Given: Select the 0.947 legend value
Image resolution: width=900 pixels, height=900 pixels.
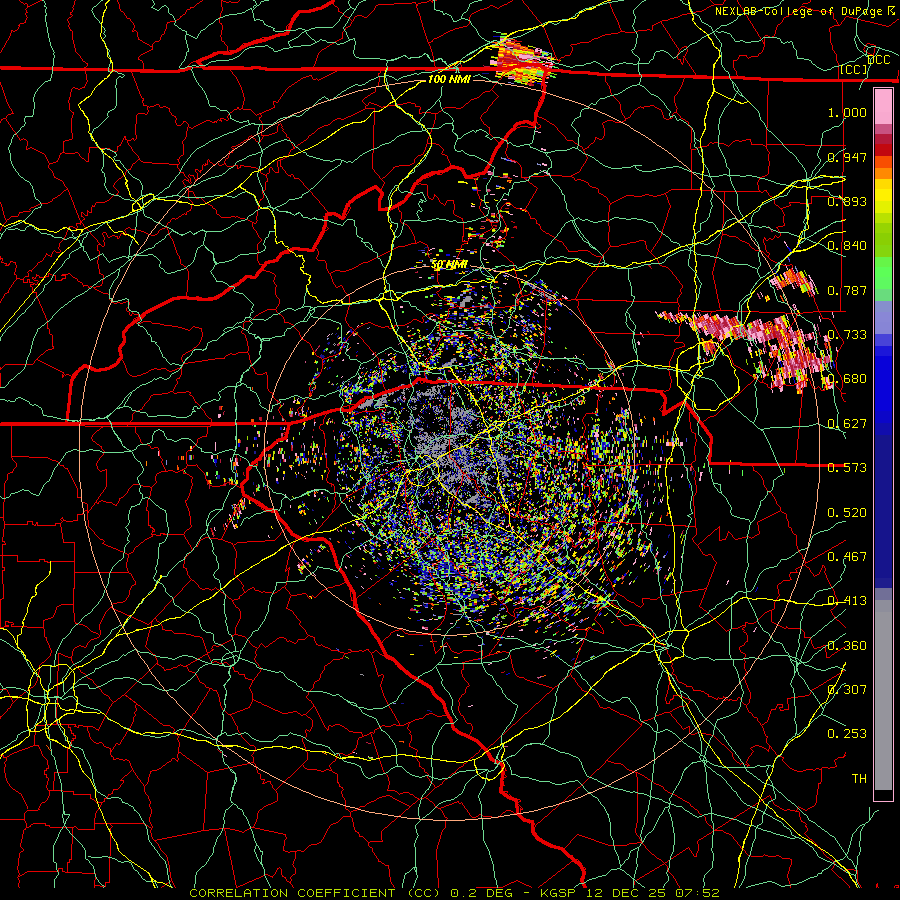Looking at the screenshot, I should (x=847, y=157).
